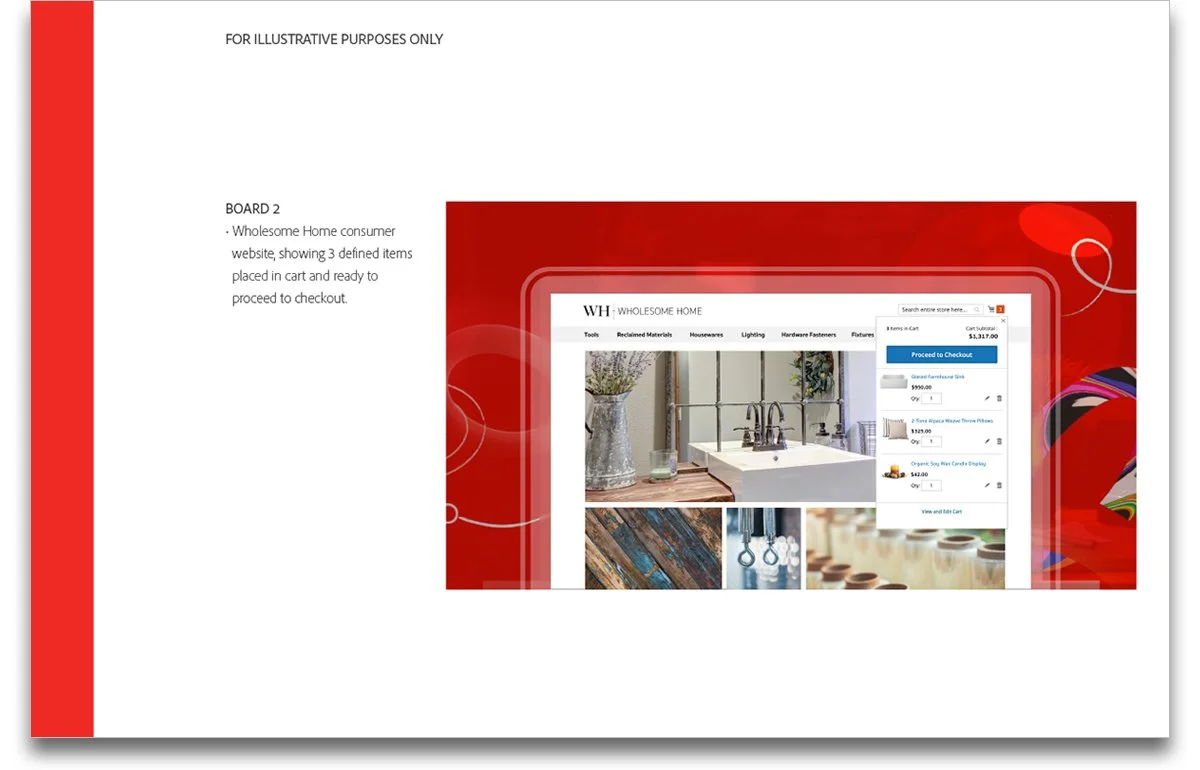Edit the Glazed Farmhouse Sink cart item
Image resolution: width=1200 pixels, height=770 pixels.
tap(987, 398)
